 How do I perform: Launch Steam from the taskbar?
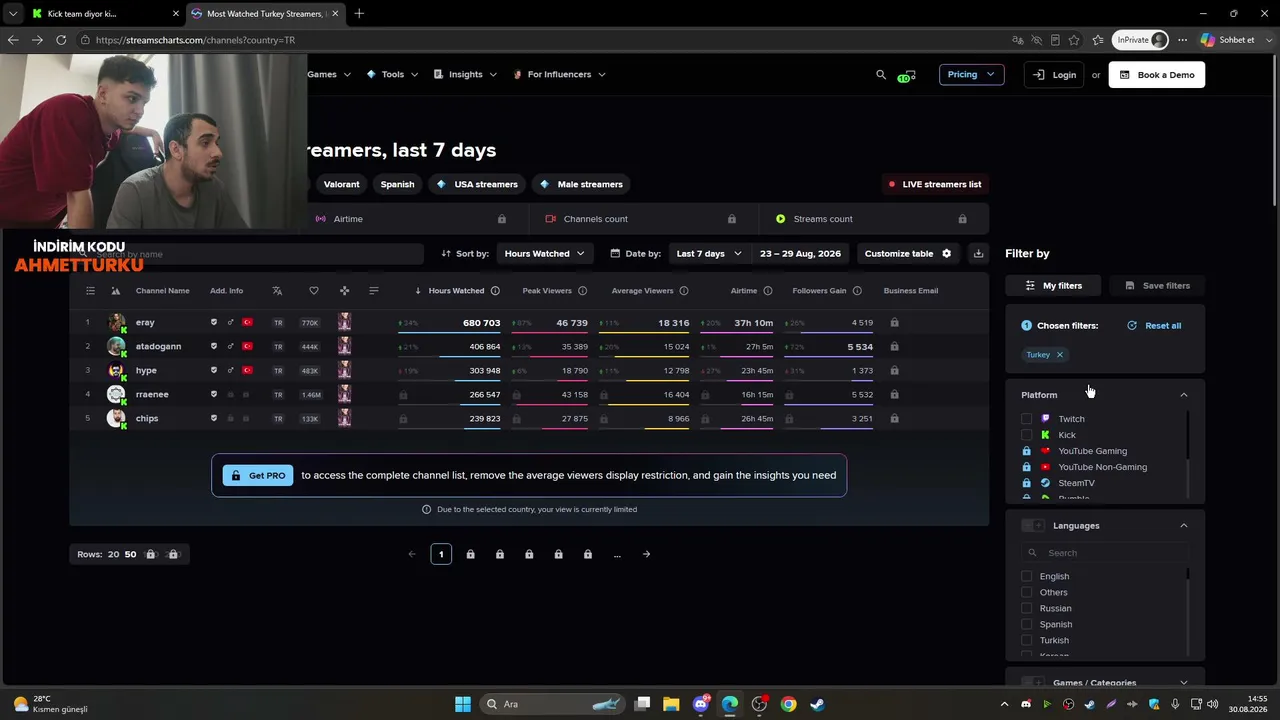817,704
